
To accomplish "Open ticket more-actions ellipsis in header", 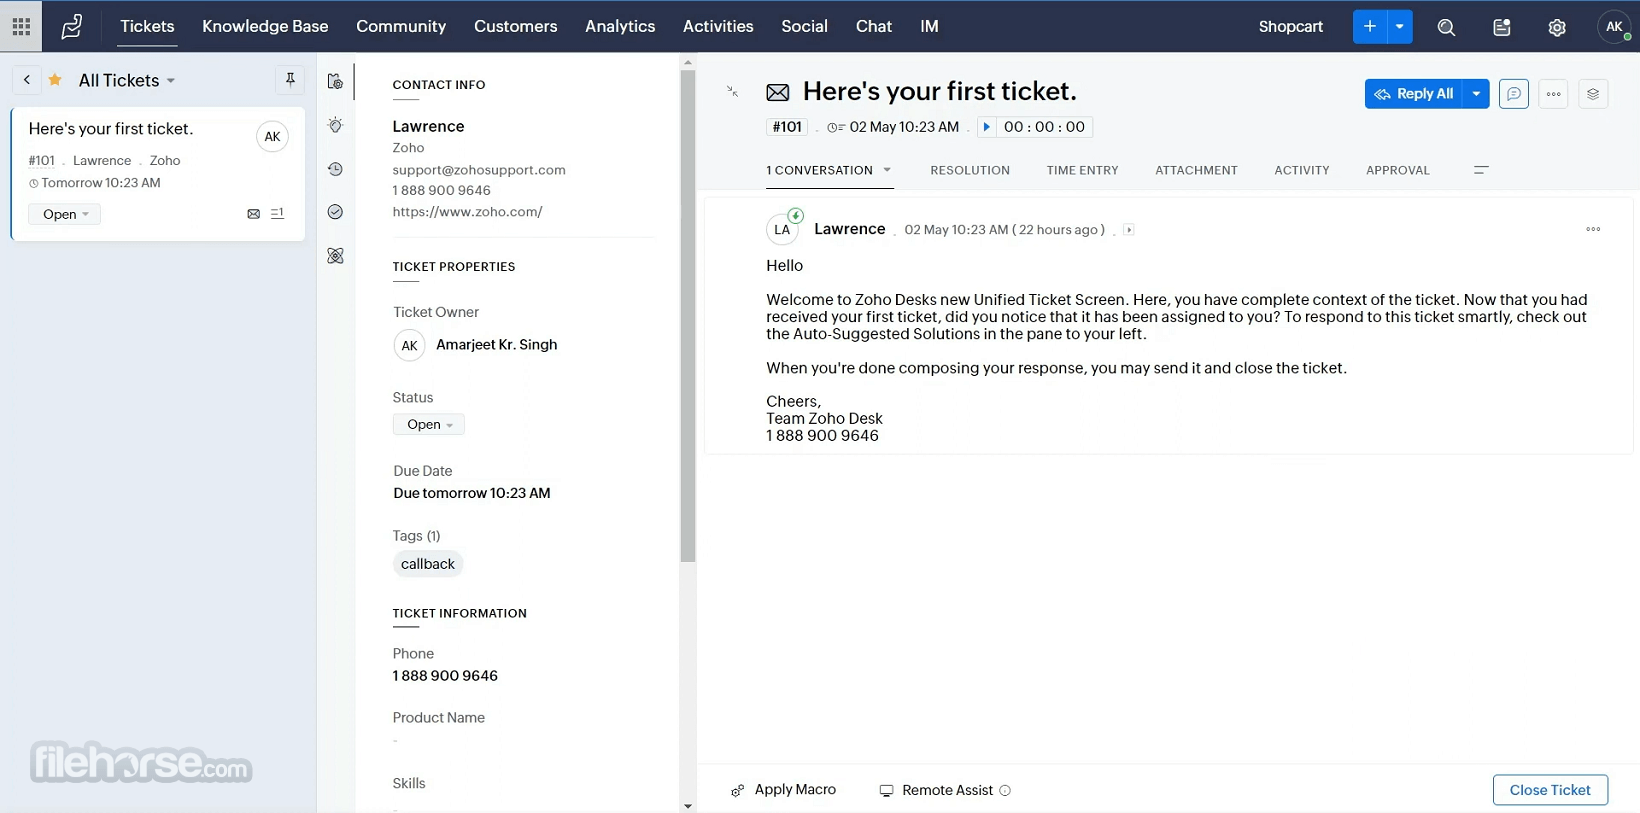I will [x=1553, y=94].
